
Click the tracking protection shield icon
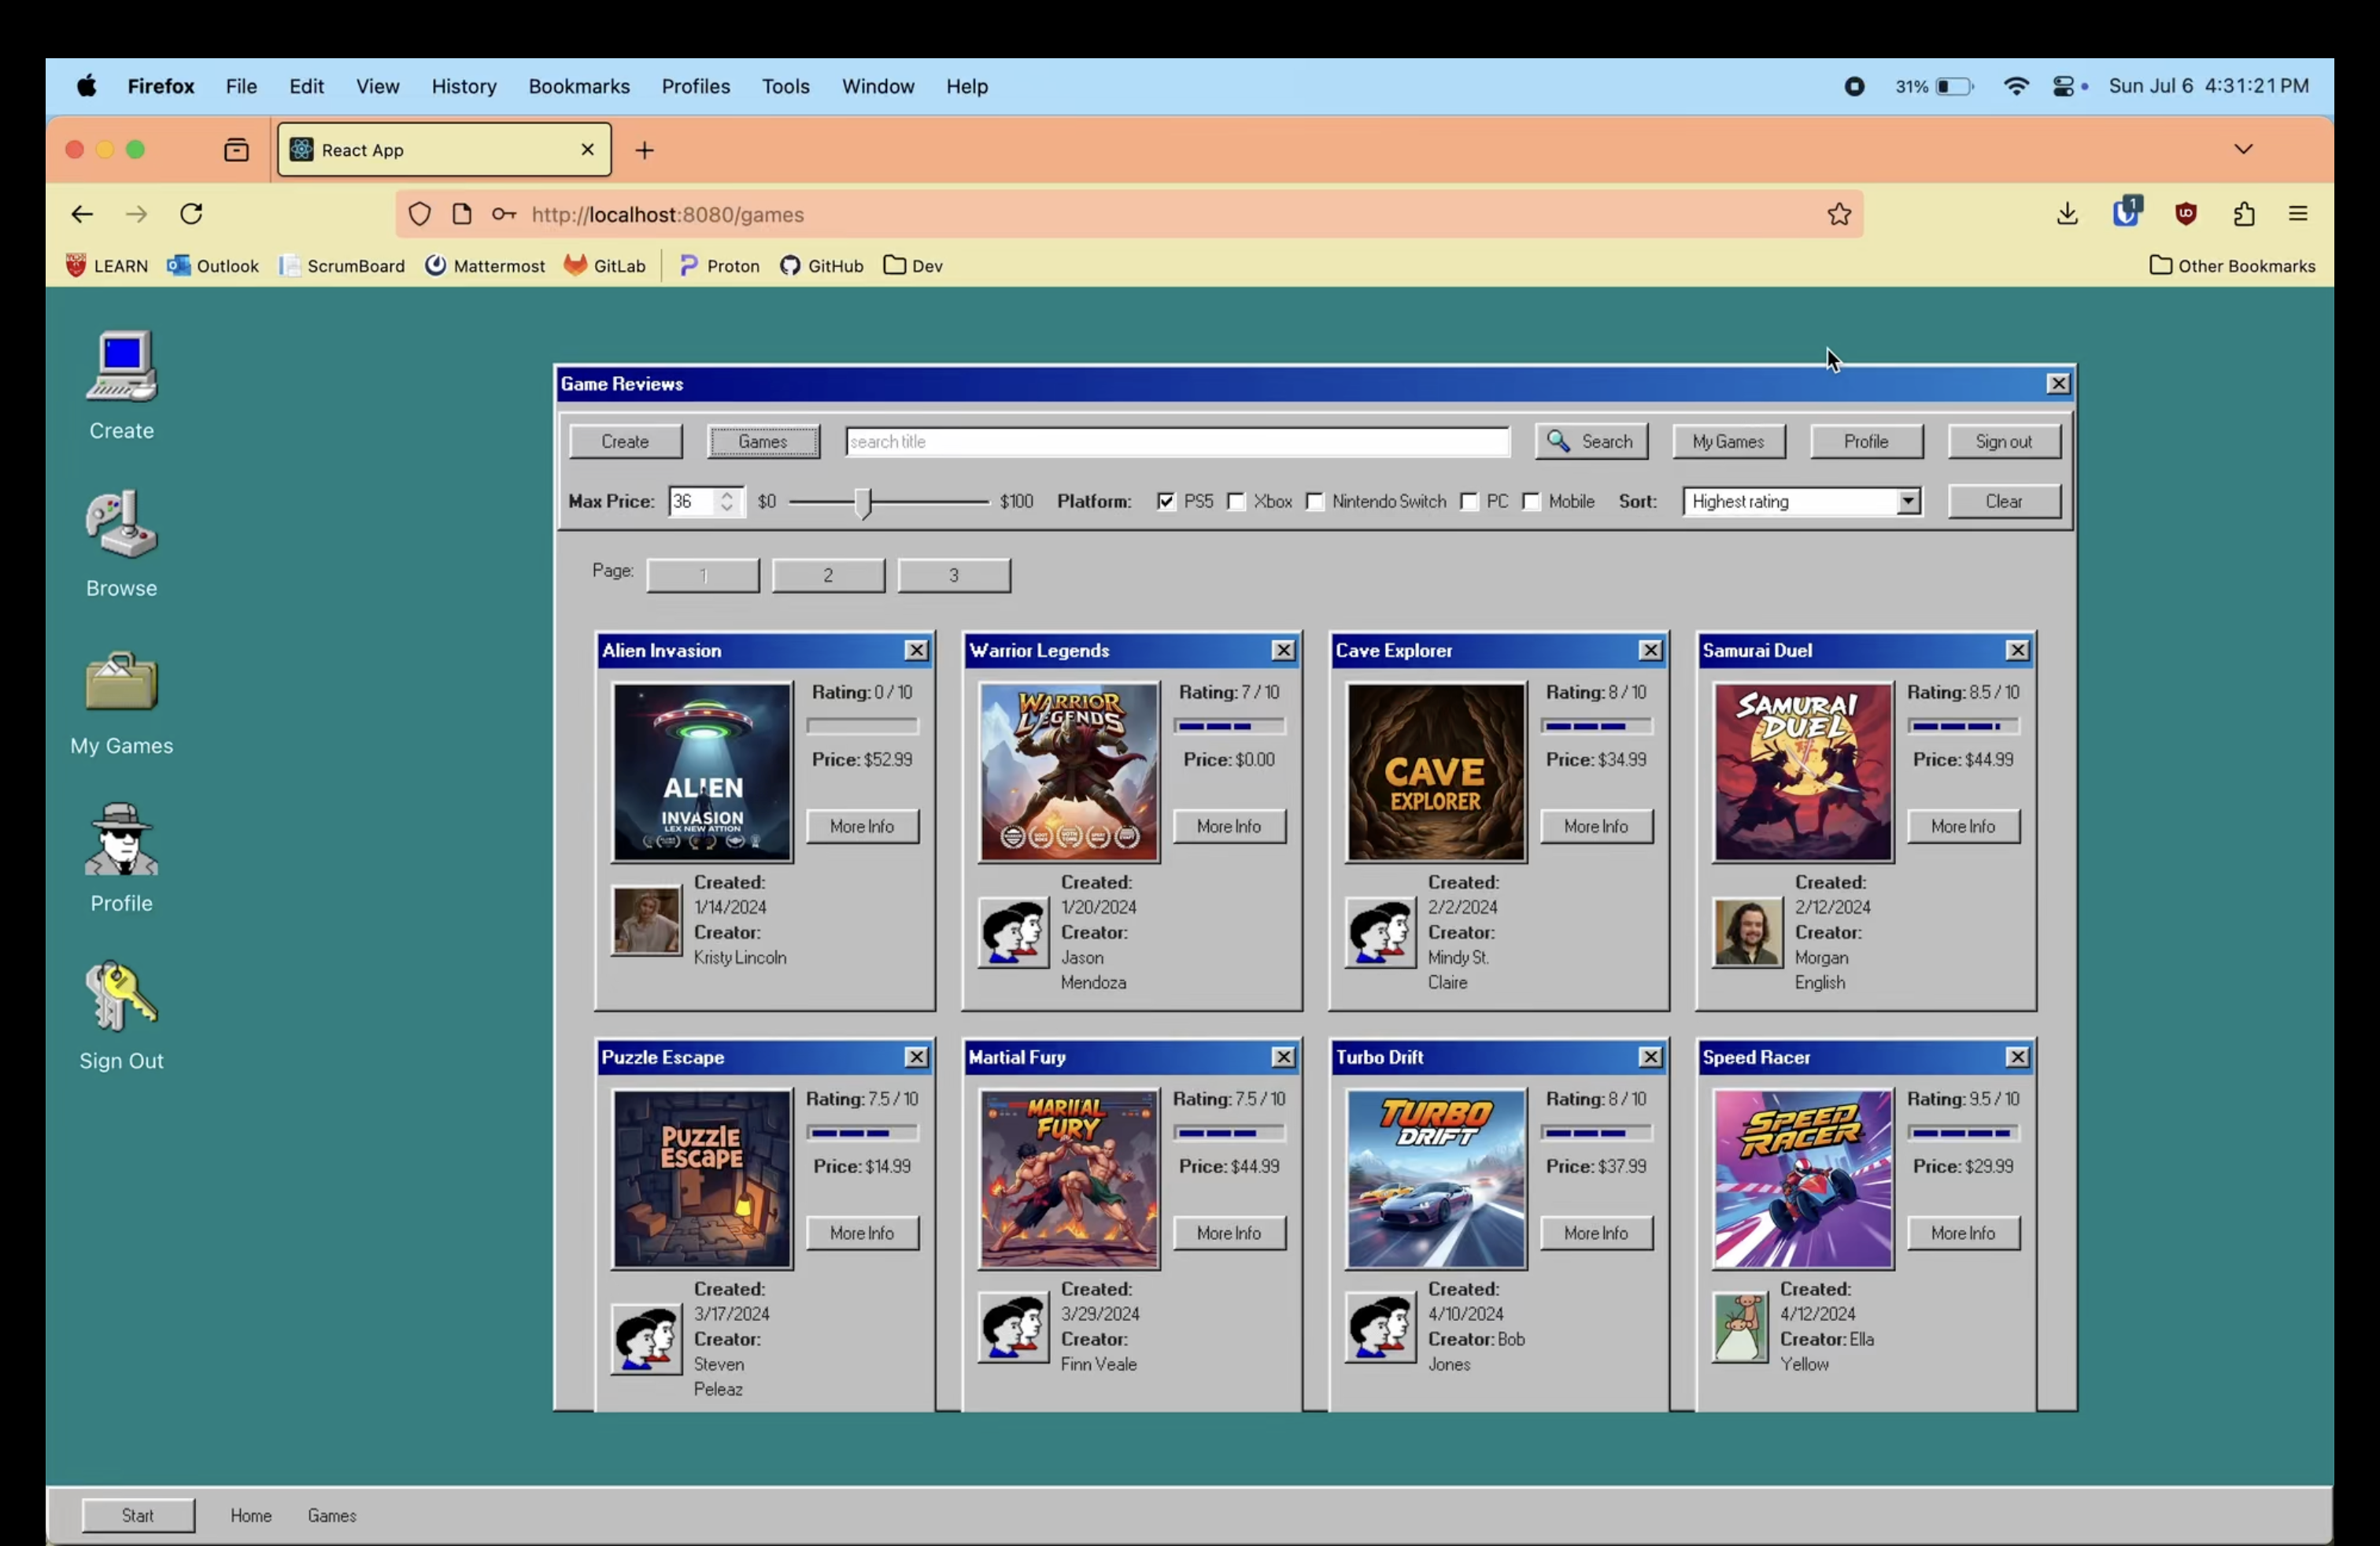tap(419, 214)
